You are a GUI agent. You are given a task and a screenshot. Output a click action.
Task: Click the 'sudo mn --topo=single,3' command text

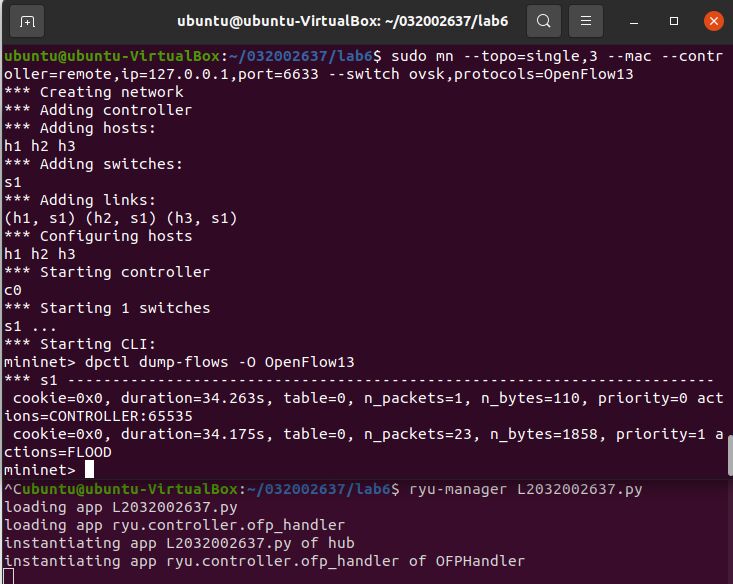coord(494,56)
